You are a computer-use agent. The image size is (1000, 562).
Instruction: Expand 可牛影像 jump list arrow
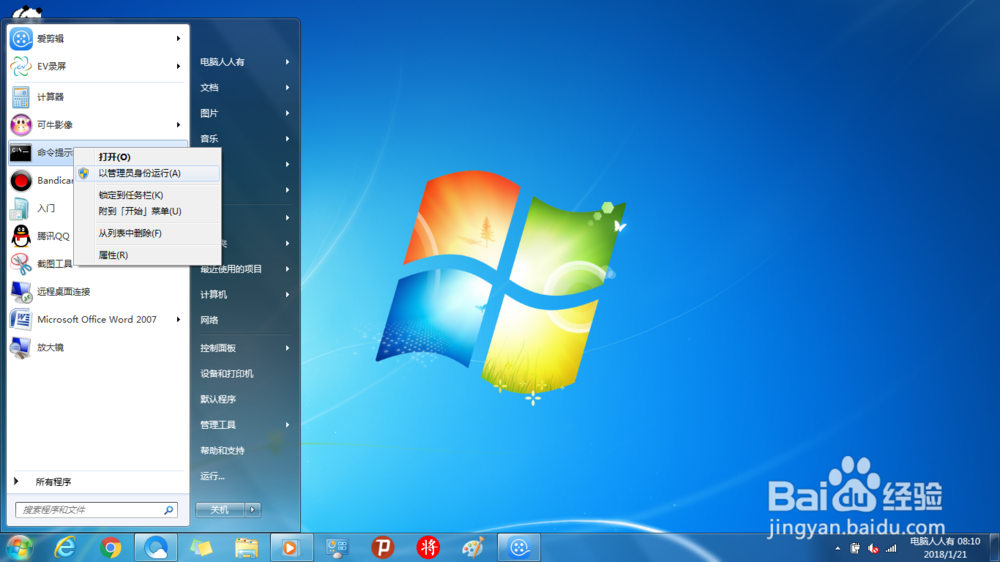[x=178, y=125]
